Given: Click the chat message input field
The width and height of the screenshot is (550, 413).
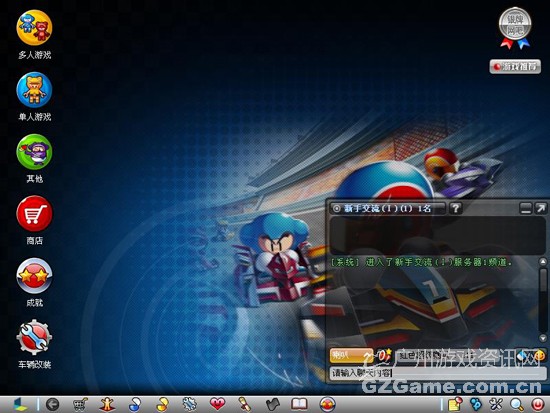Looking at the screenshot, I should coord(435,373).
